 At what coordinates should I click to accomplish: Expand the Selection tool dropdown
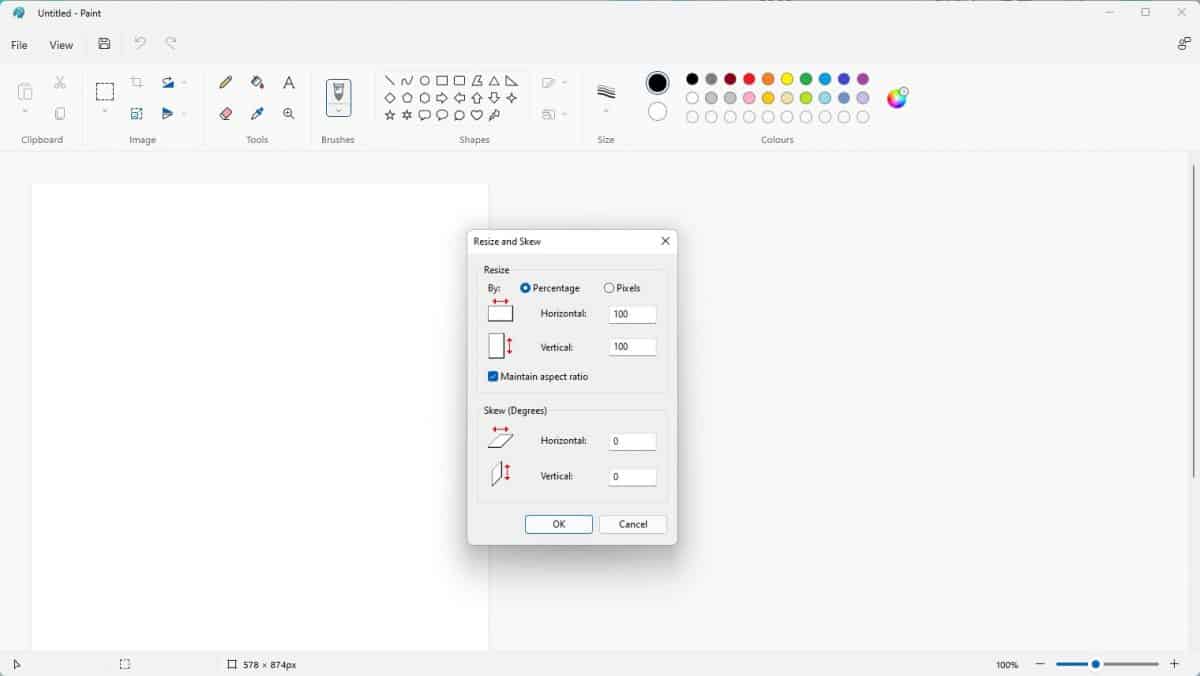click(x=104, y=113)
